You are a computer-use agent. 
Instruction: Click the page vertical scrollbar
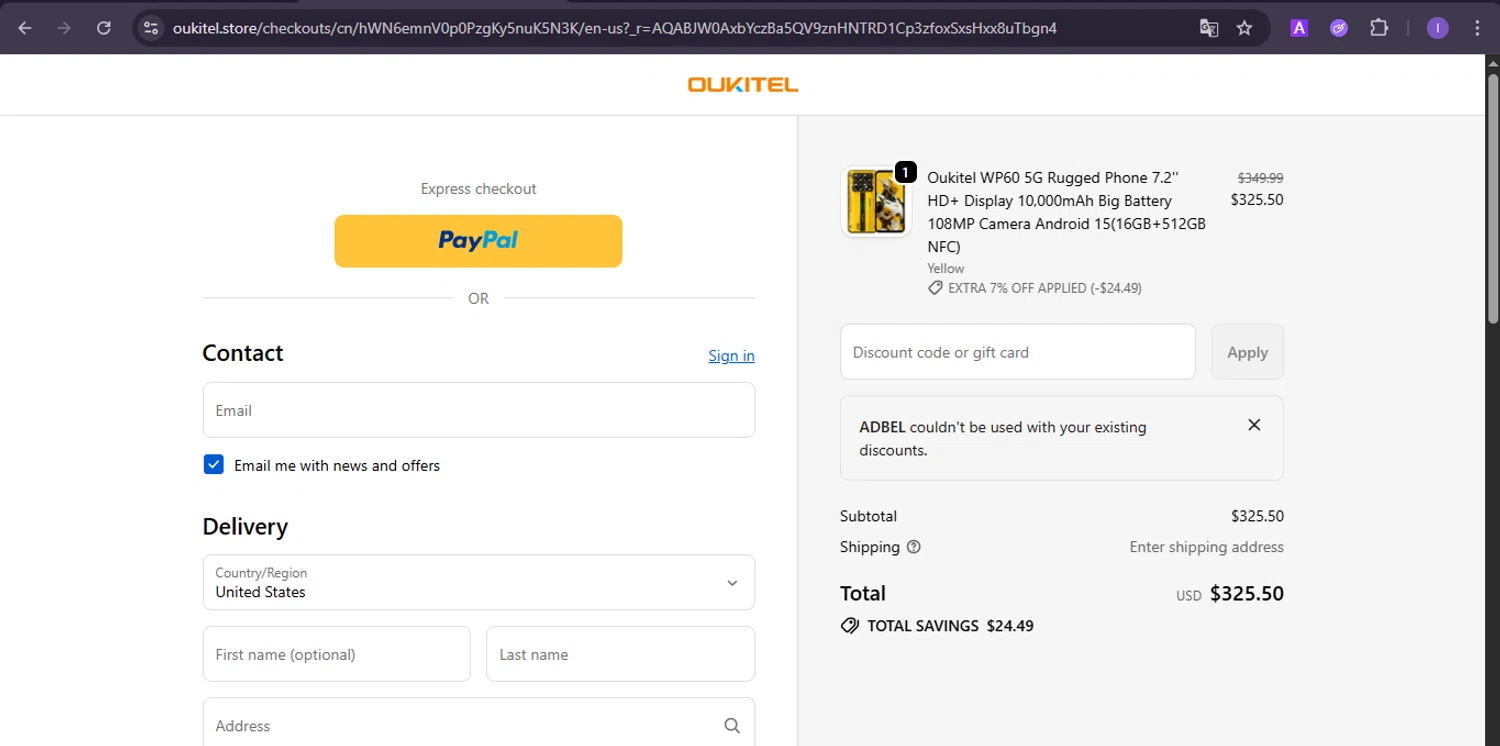coord(1492,200)
